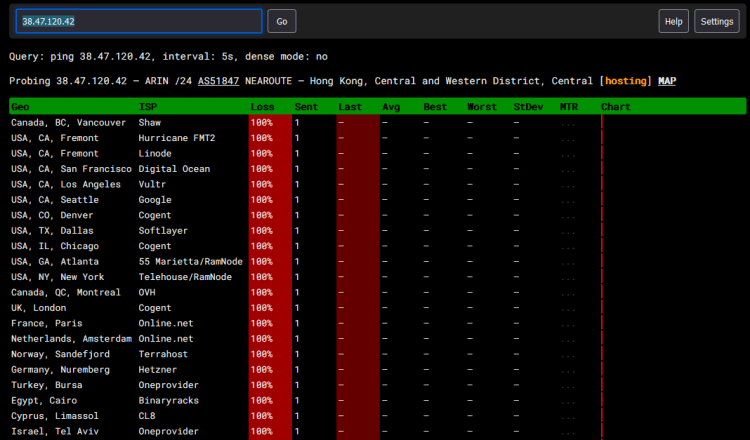Click the Terrahost ISP cell
Viewport: 750px width, 440px height.
coord(163,354)
